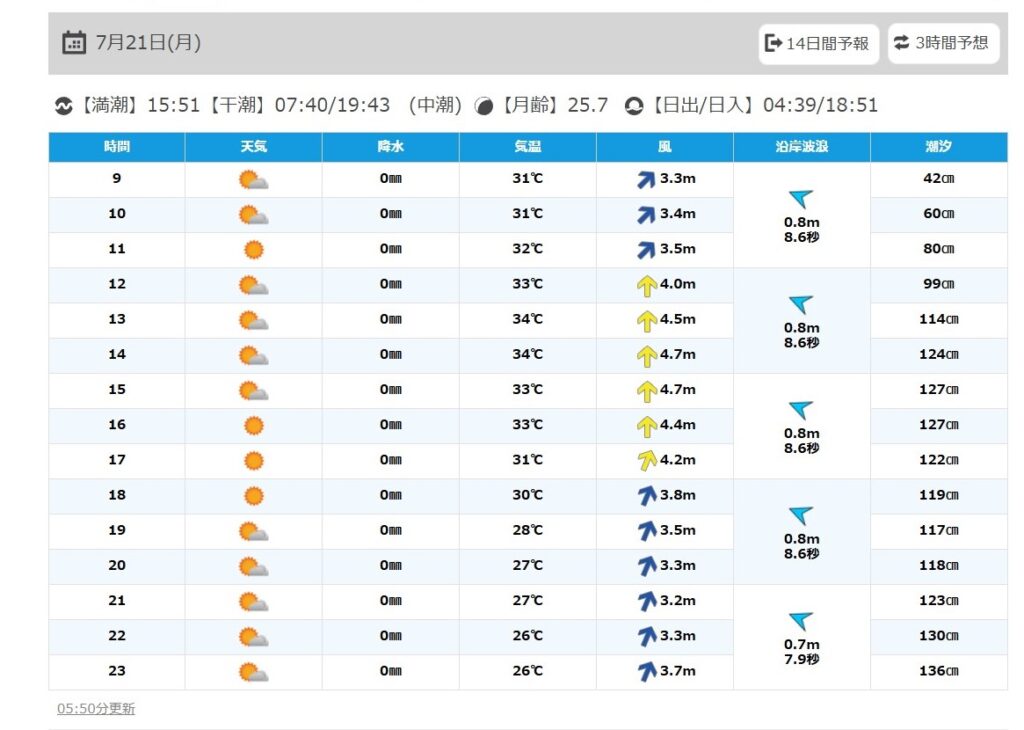
Task: Click the 05:50分更新 link
Action: 96,708
